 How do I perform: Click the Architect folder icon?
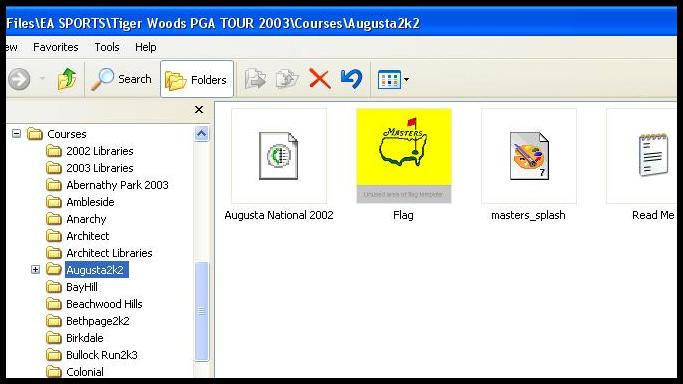point(54,236)
